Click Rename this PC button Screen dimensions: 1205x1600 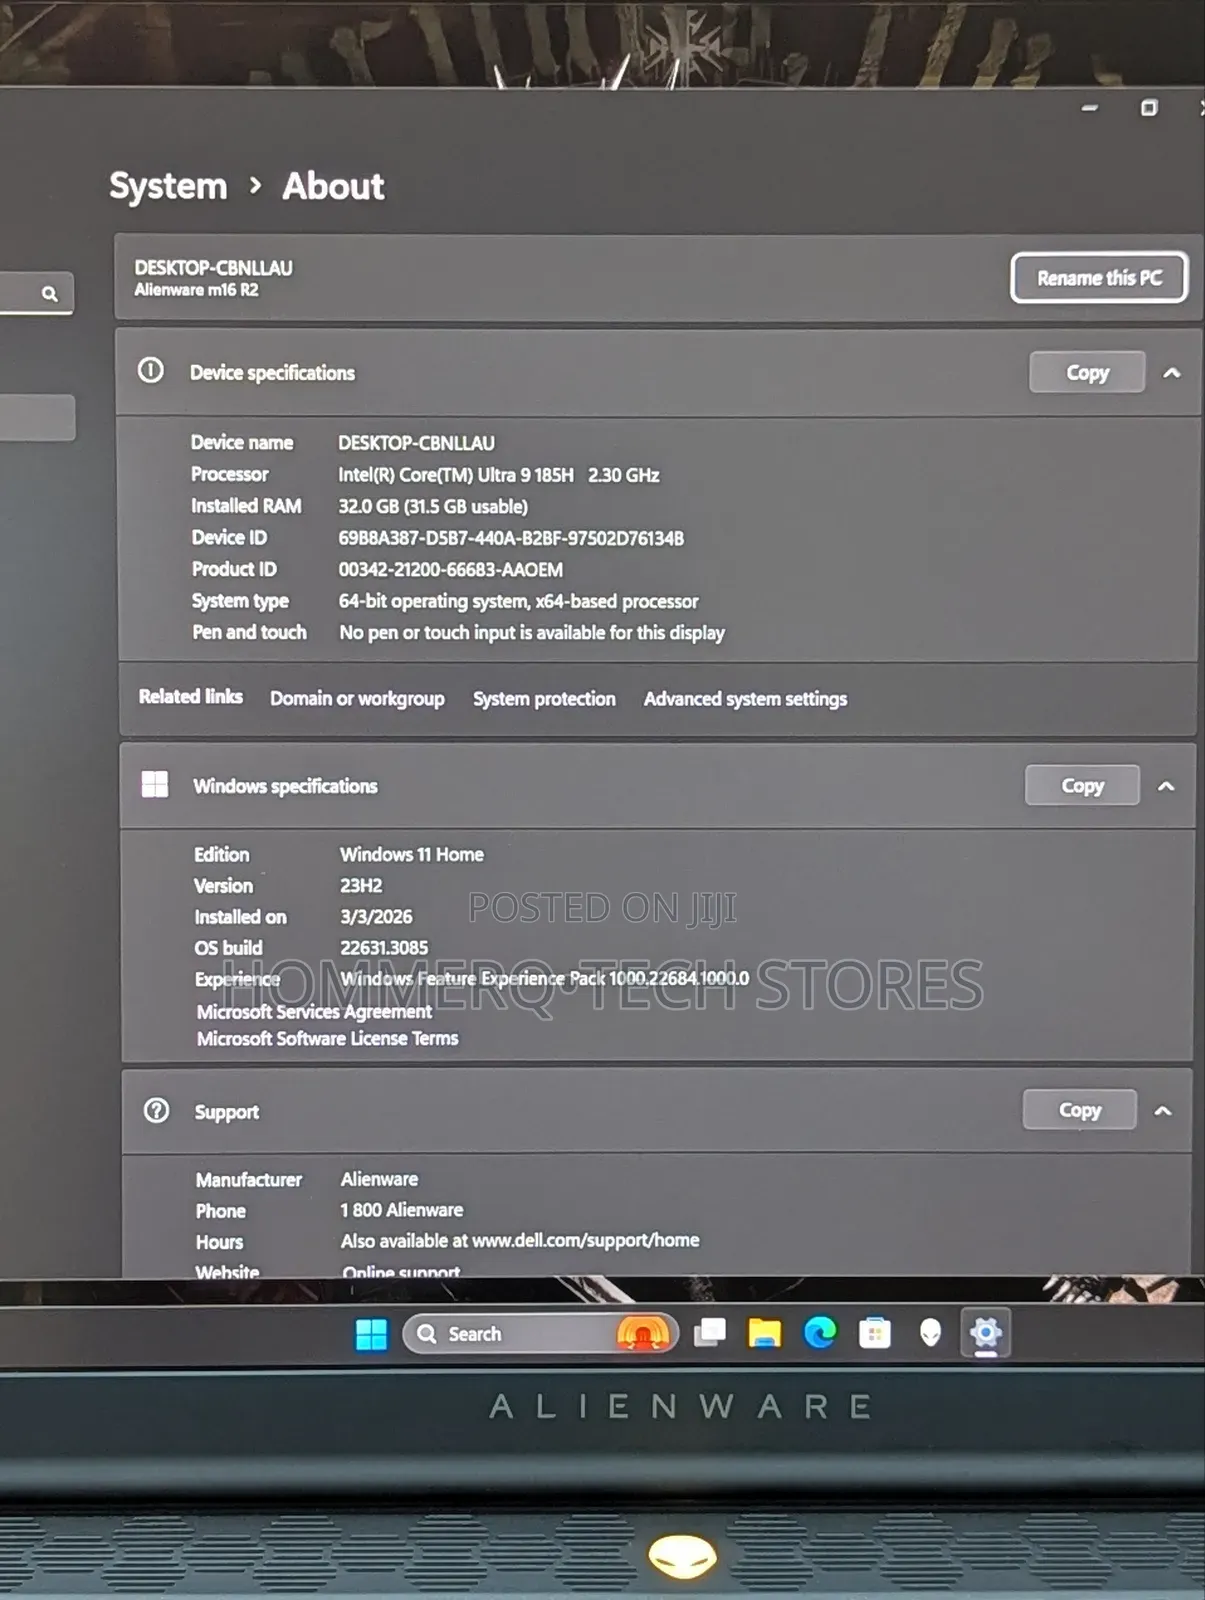(x=1099, y=278)
